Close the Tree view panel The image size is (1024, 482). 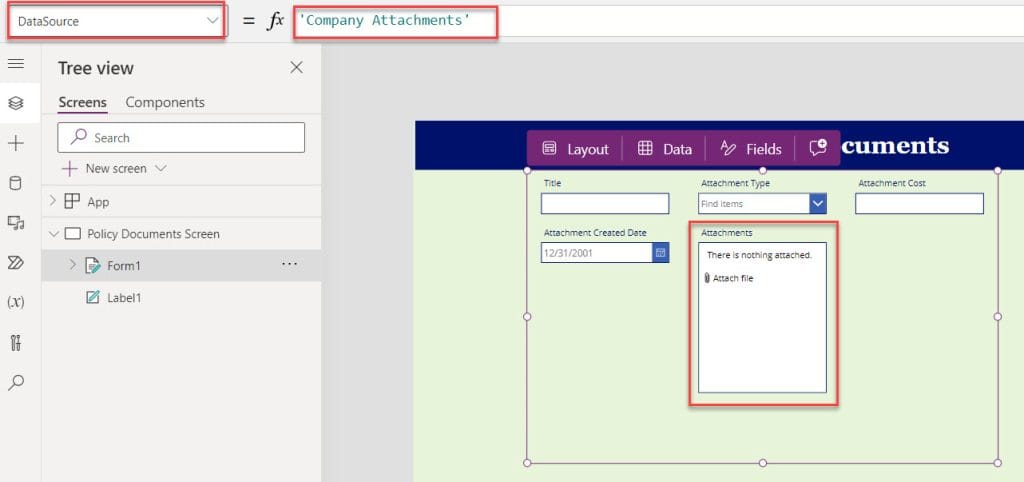click(x=296, y=67)
